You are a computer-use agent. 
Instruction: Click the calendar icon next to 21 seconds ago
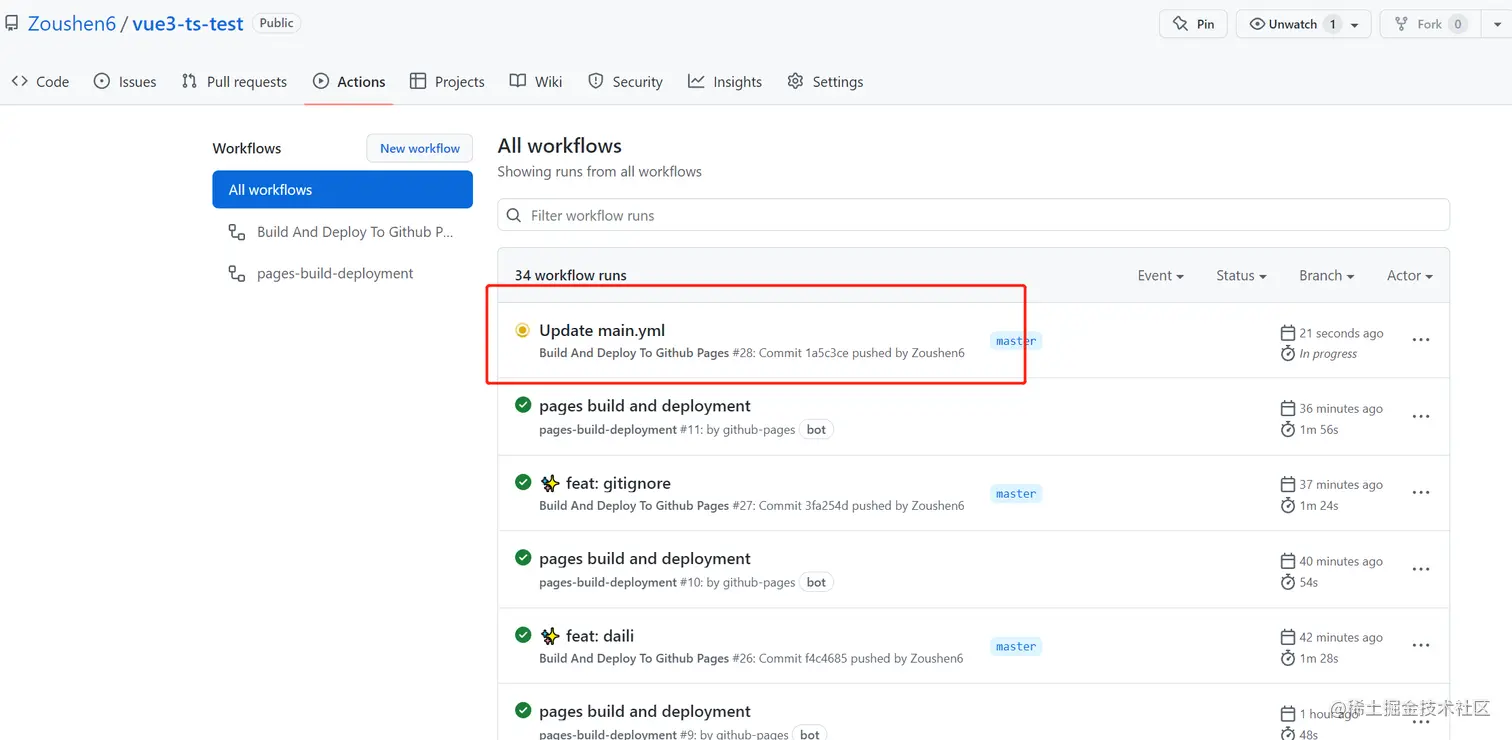pyautogui.click(x=1288, y=333)
